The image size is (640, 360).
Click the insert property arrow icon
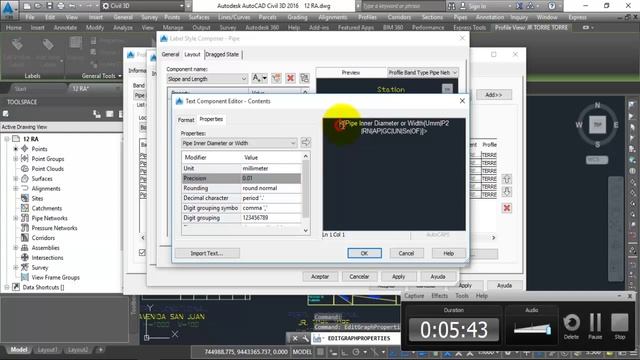click(x=305, y=142)
